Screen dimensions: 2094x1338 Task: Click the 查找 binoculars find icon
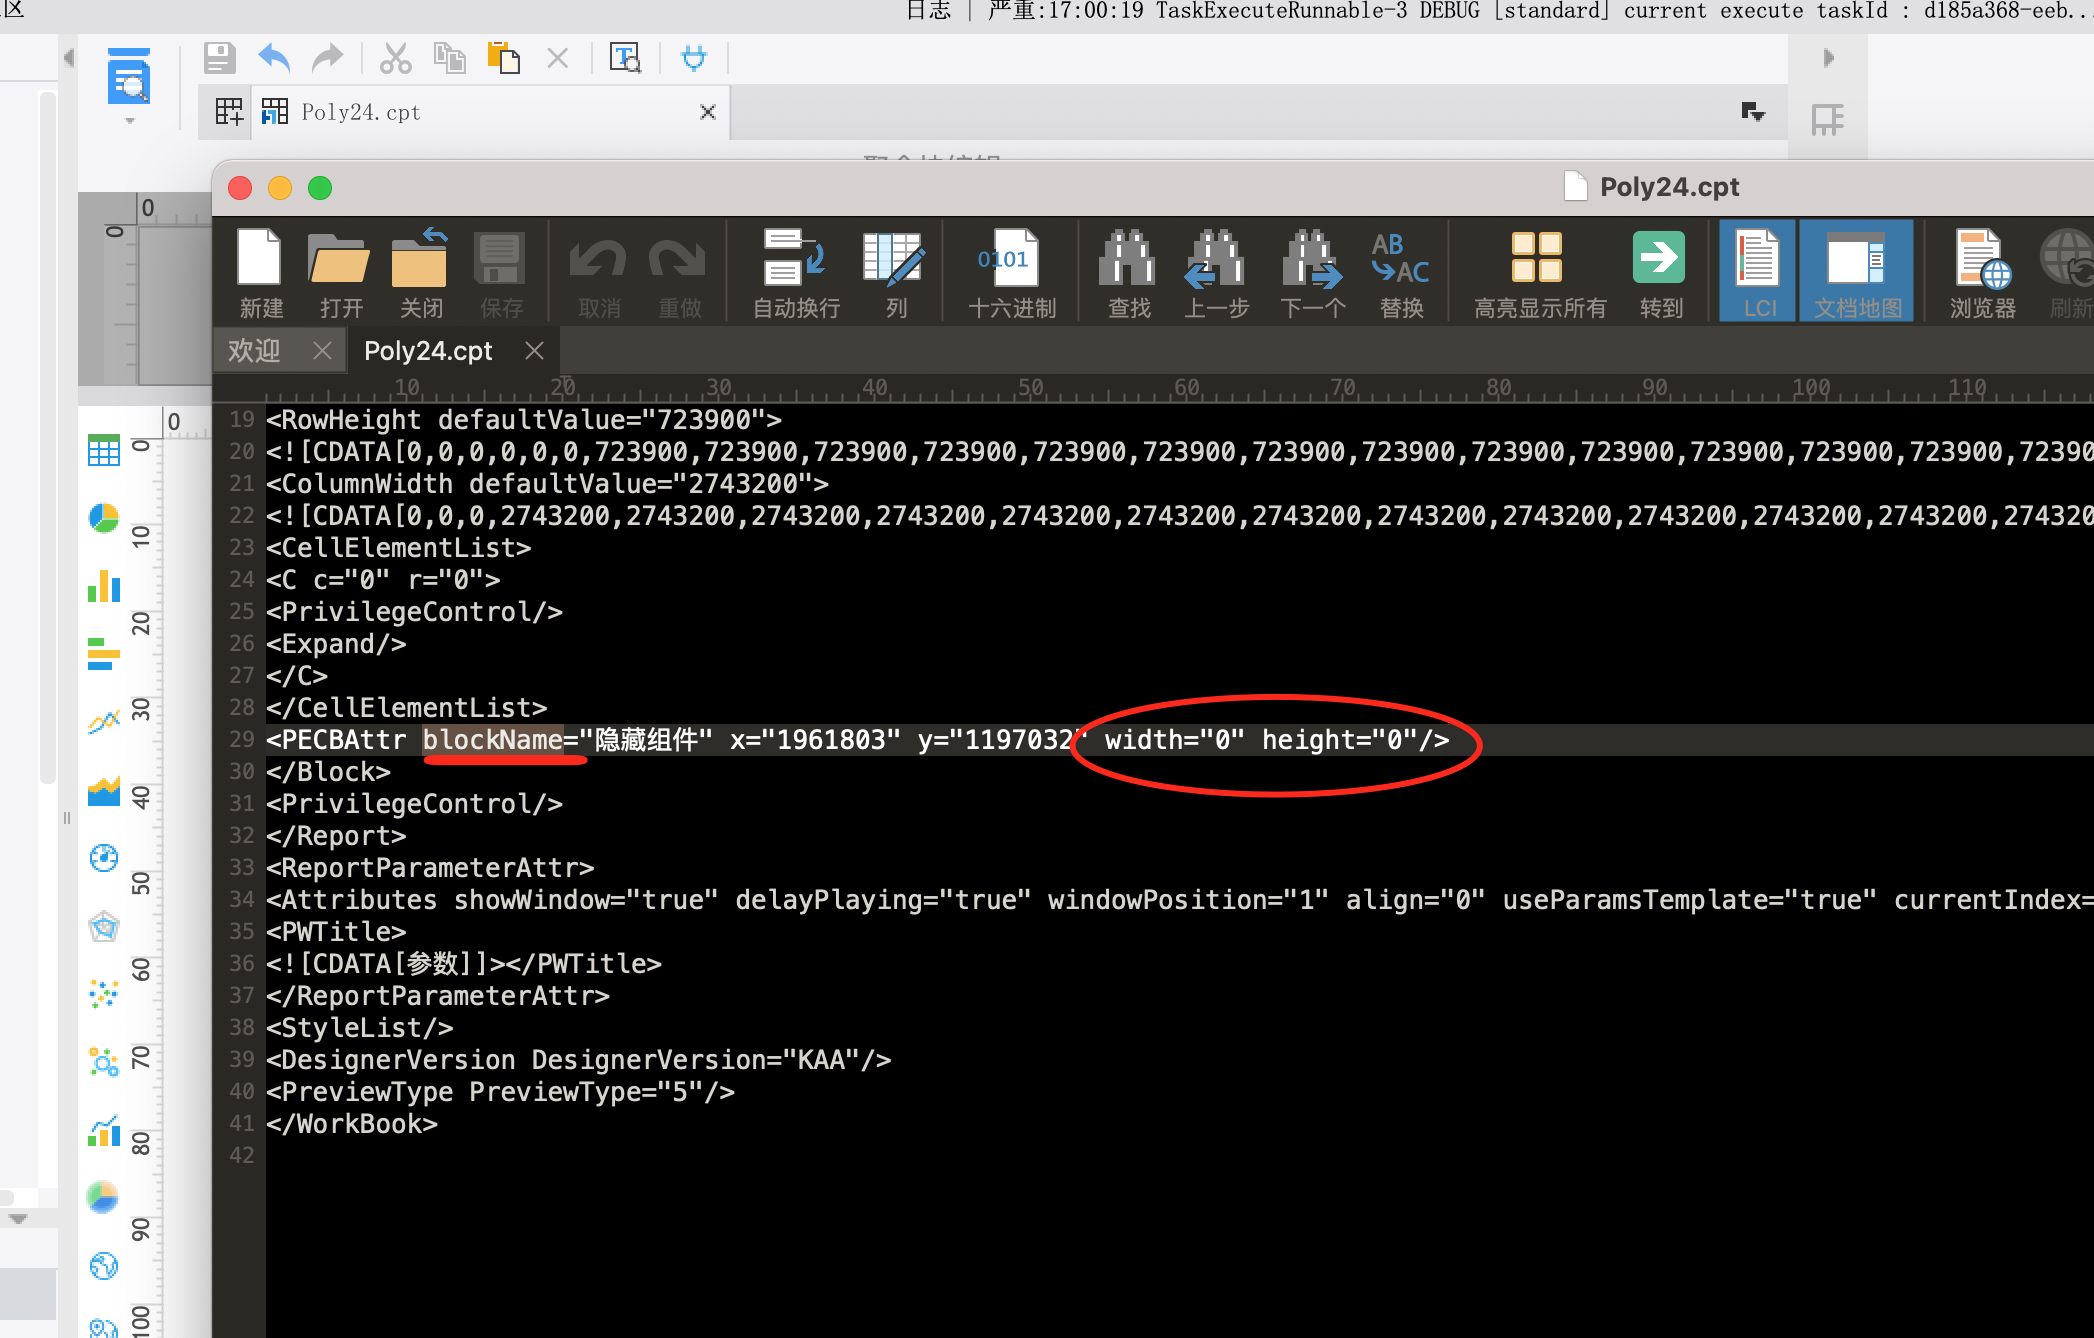pos(1128,272)
